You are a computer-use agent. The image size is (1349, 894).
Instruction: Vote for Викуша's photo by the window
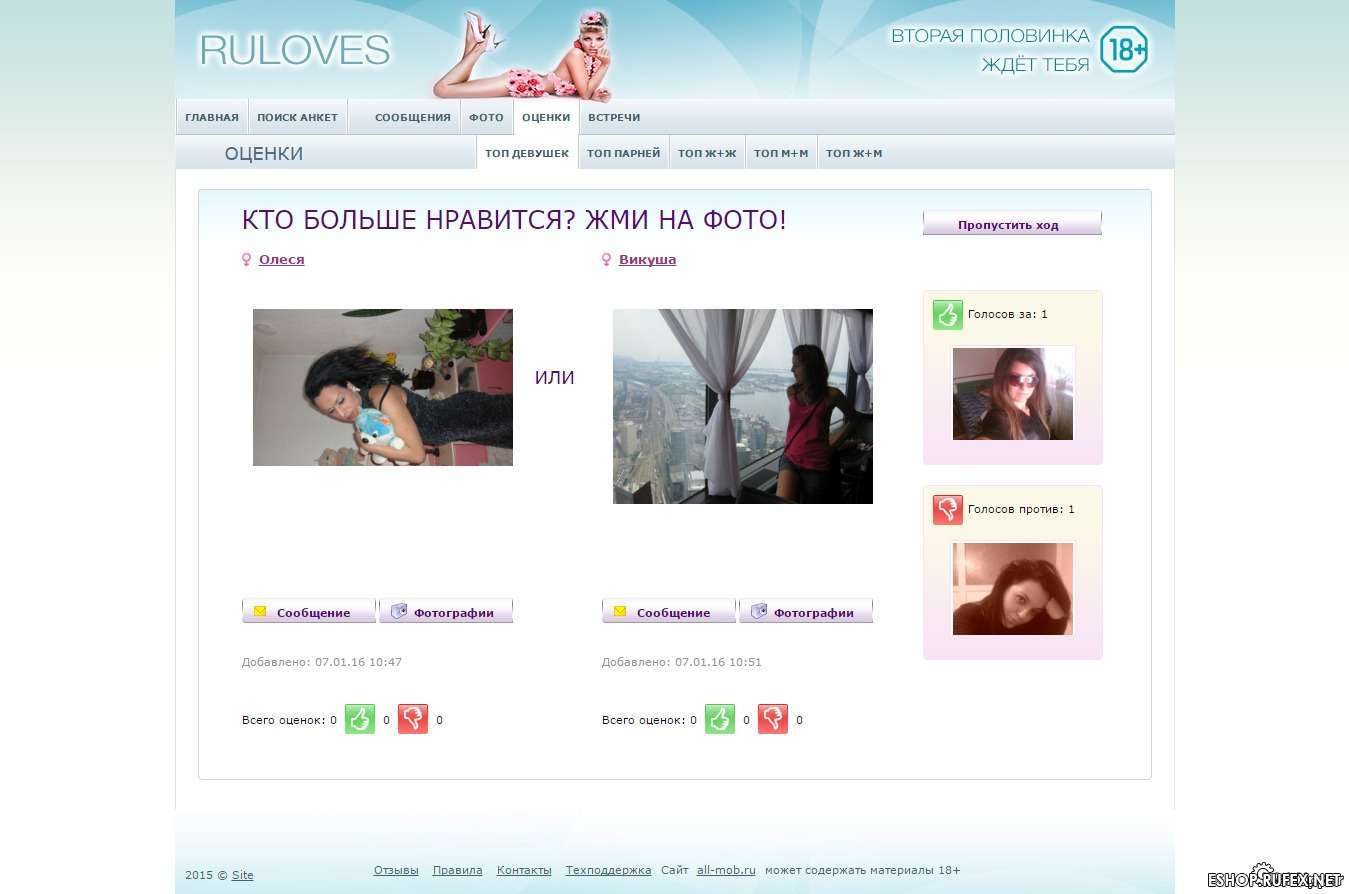tap(743, 406)
